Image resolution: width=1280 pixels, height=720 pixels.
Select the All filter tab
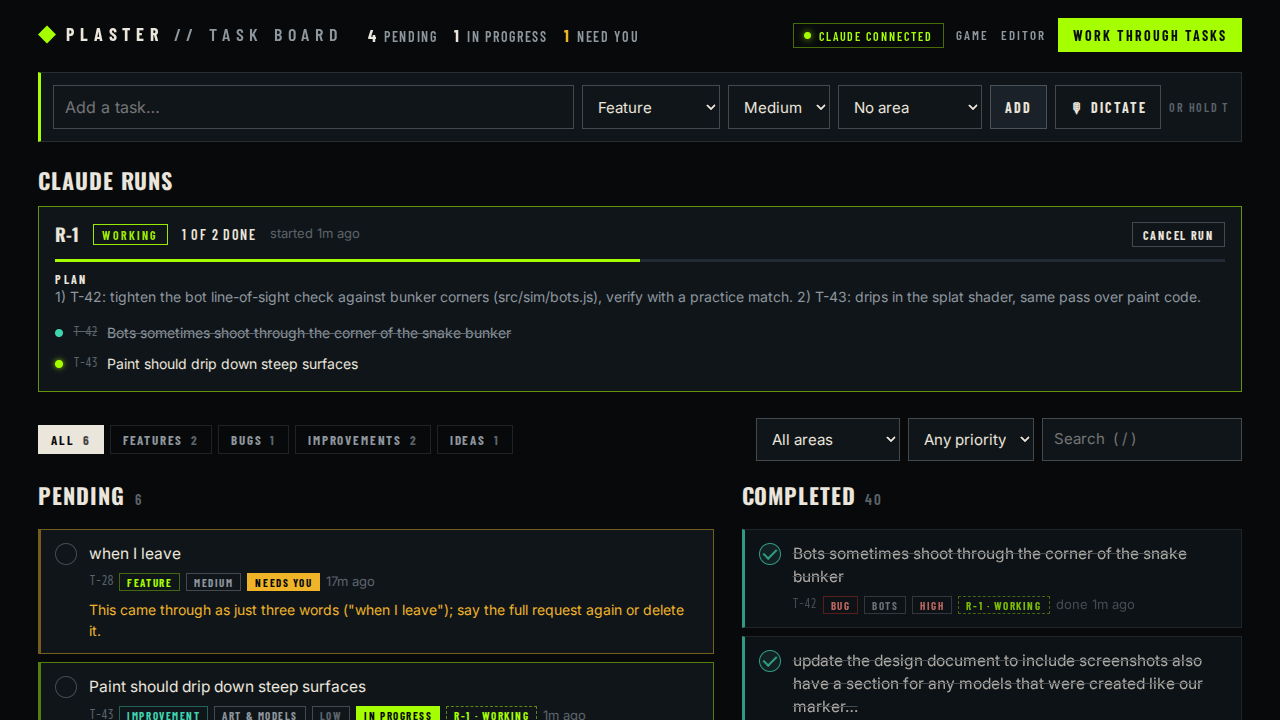coord(71,440)
